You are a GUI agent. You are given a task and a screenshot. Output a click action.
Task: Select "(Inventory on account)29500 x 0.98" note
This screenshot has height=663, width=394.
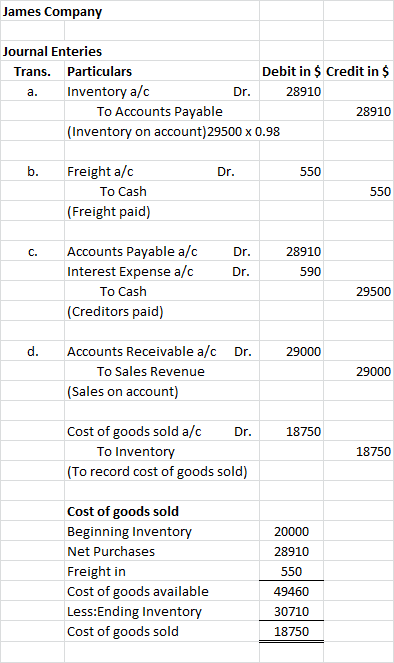tap(173, 132)
